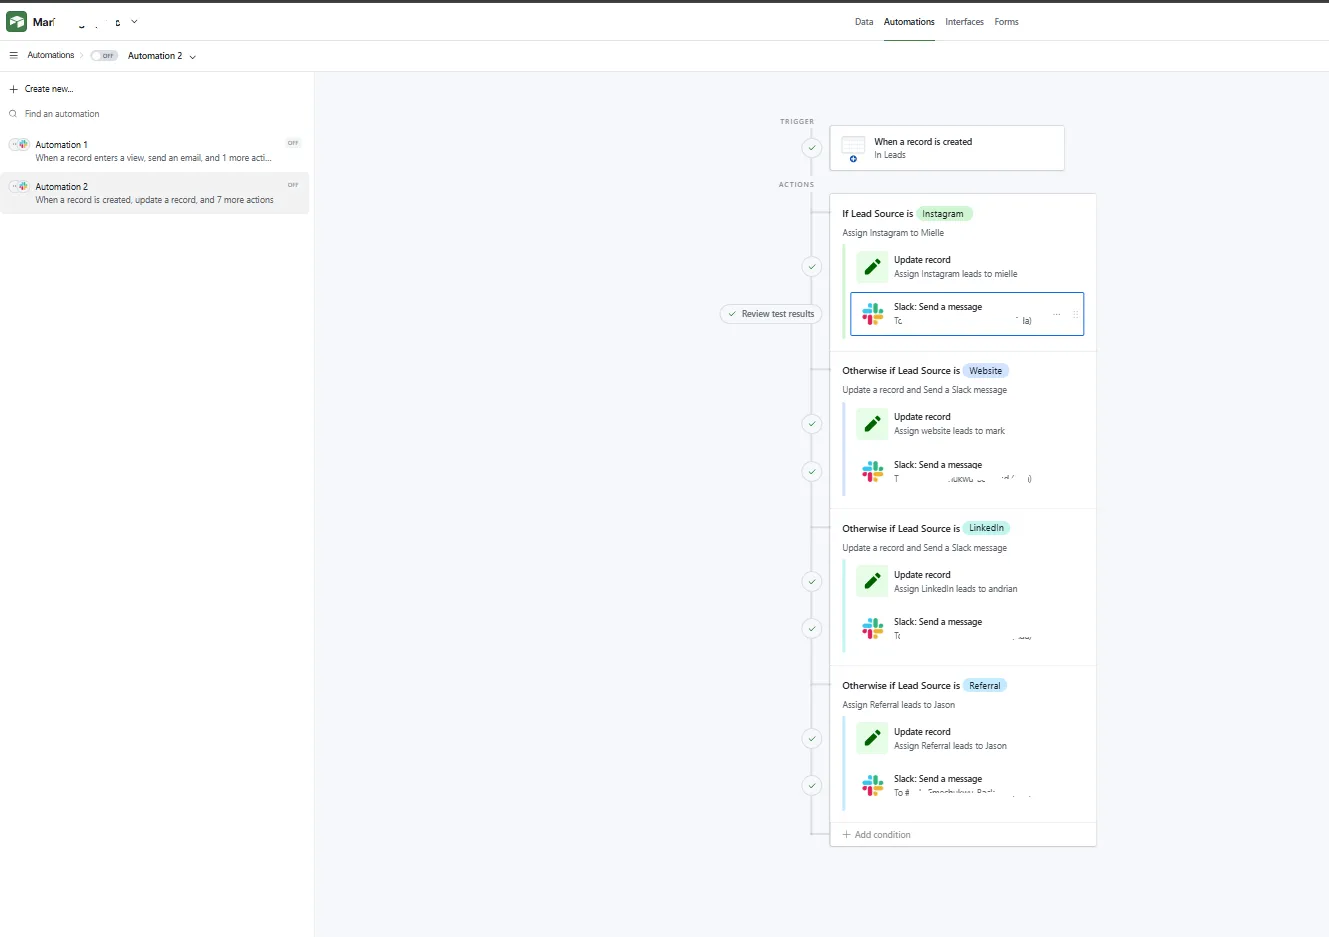Change the Referral lead source condition chip

[x=985, y=686]
